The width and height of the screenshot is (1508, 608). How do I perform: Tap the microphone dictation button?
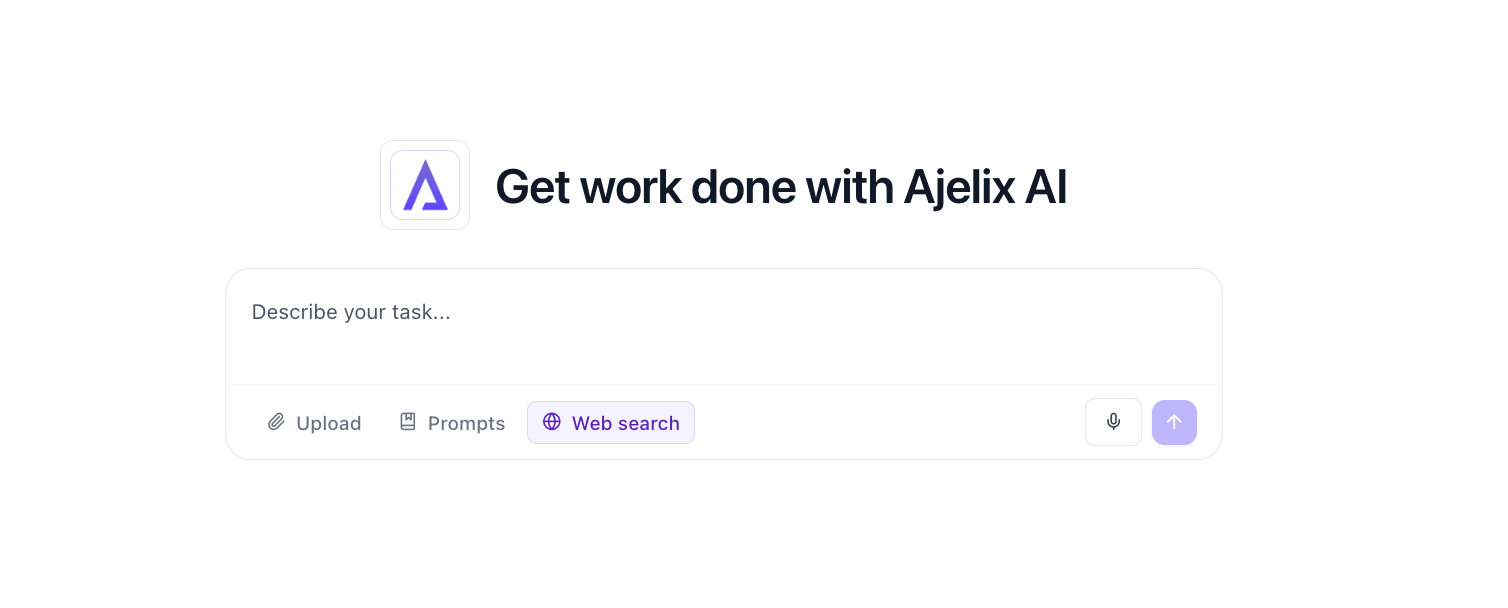1113,422
